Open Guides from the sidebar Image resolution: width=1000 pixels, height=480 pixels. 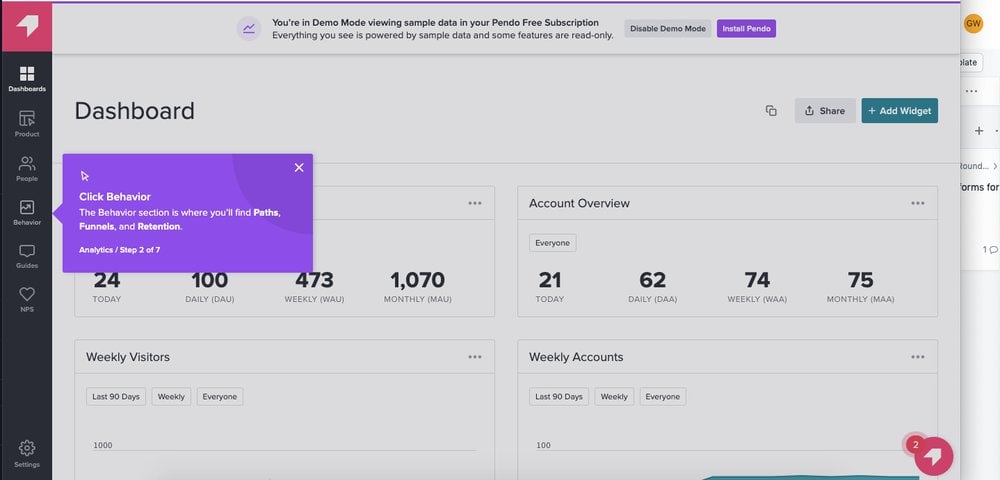27,256
